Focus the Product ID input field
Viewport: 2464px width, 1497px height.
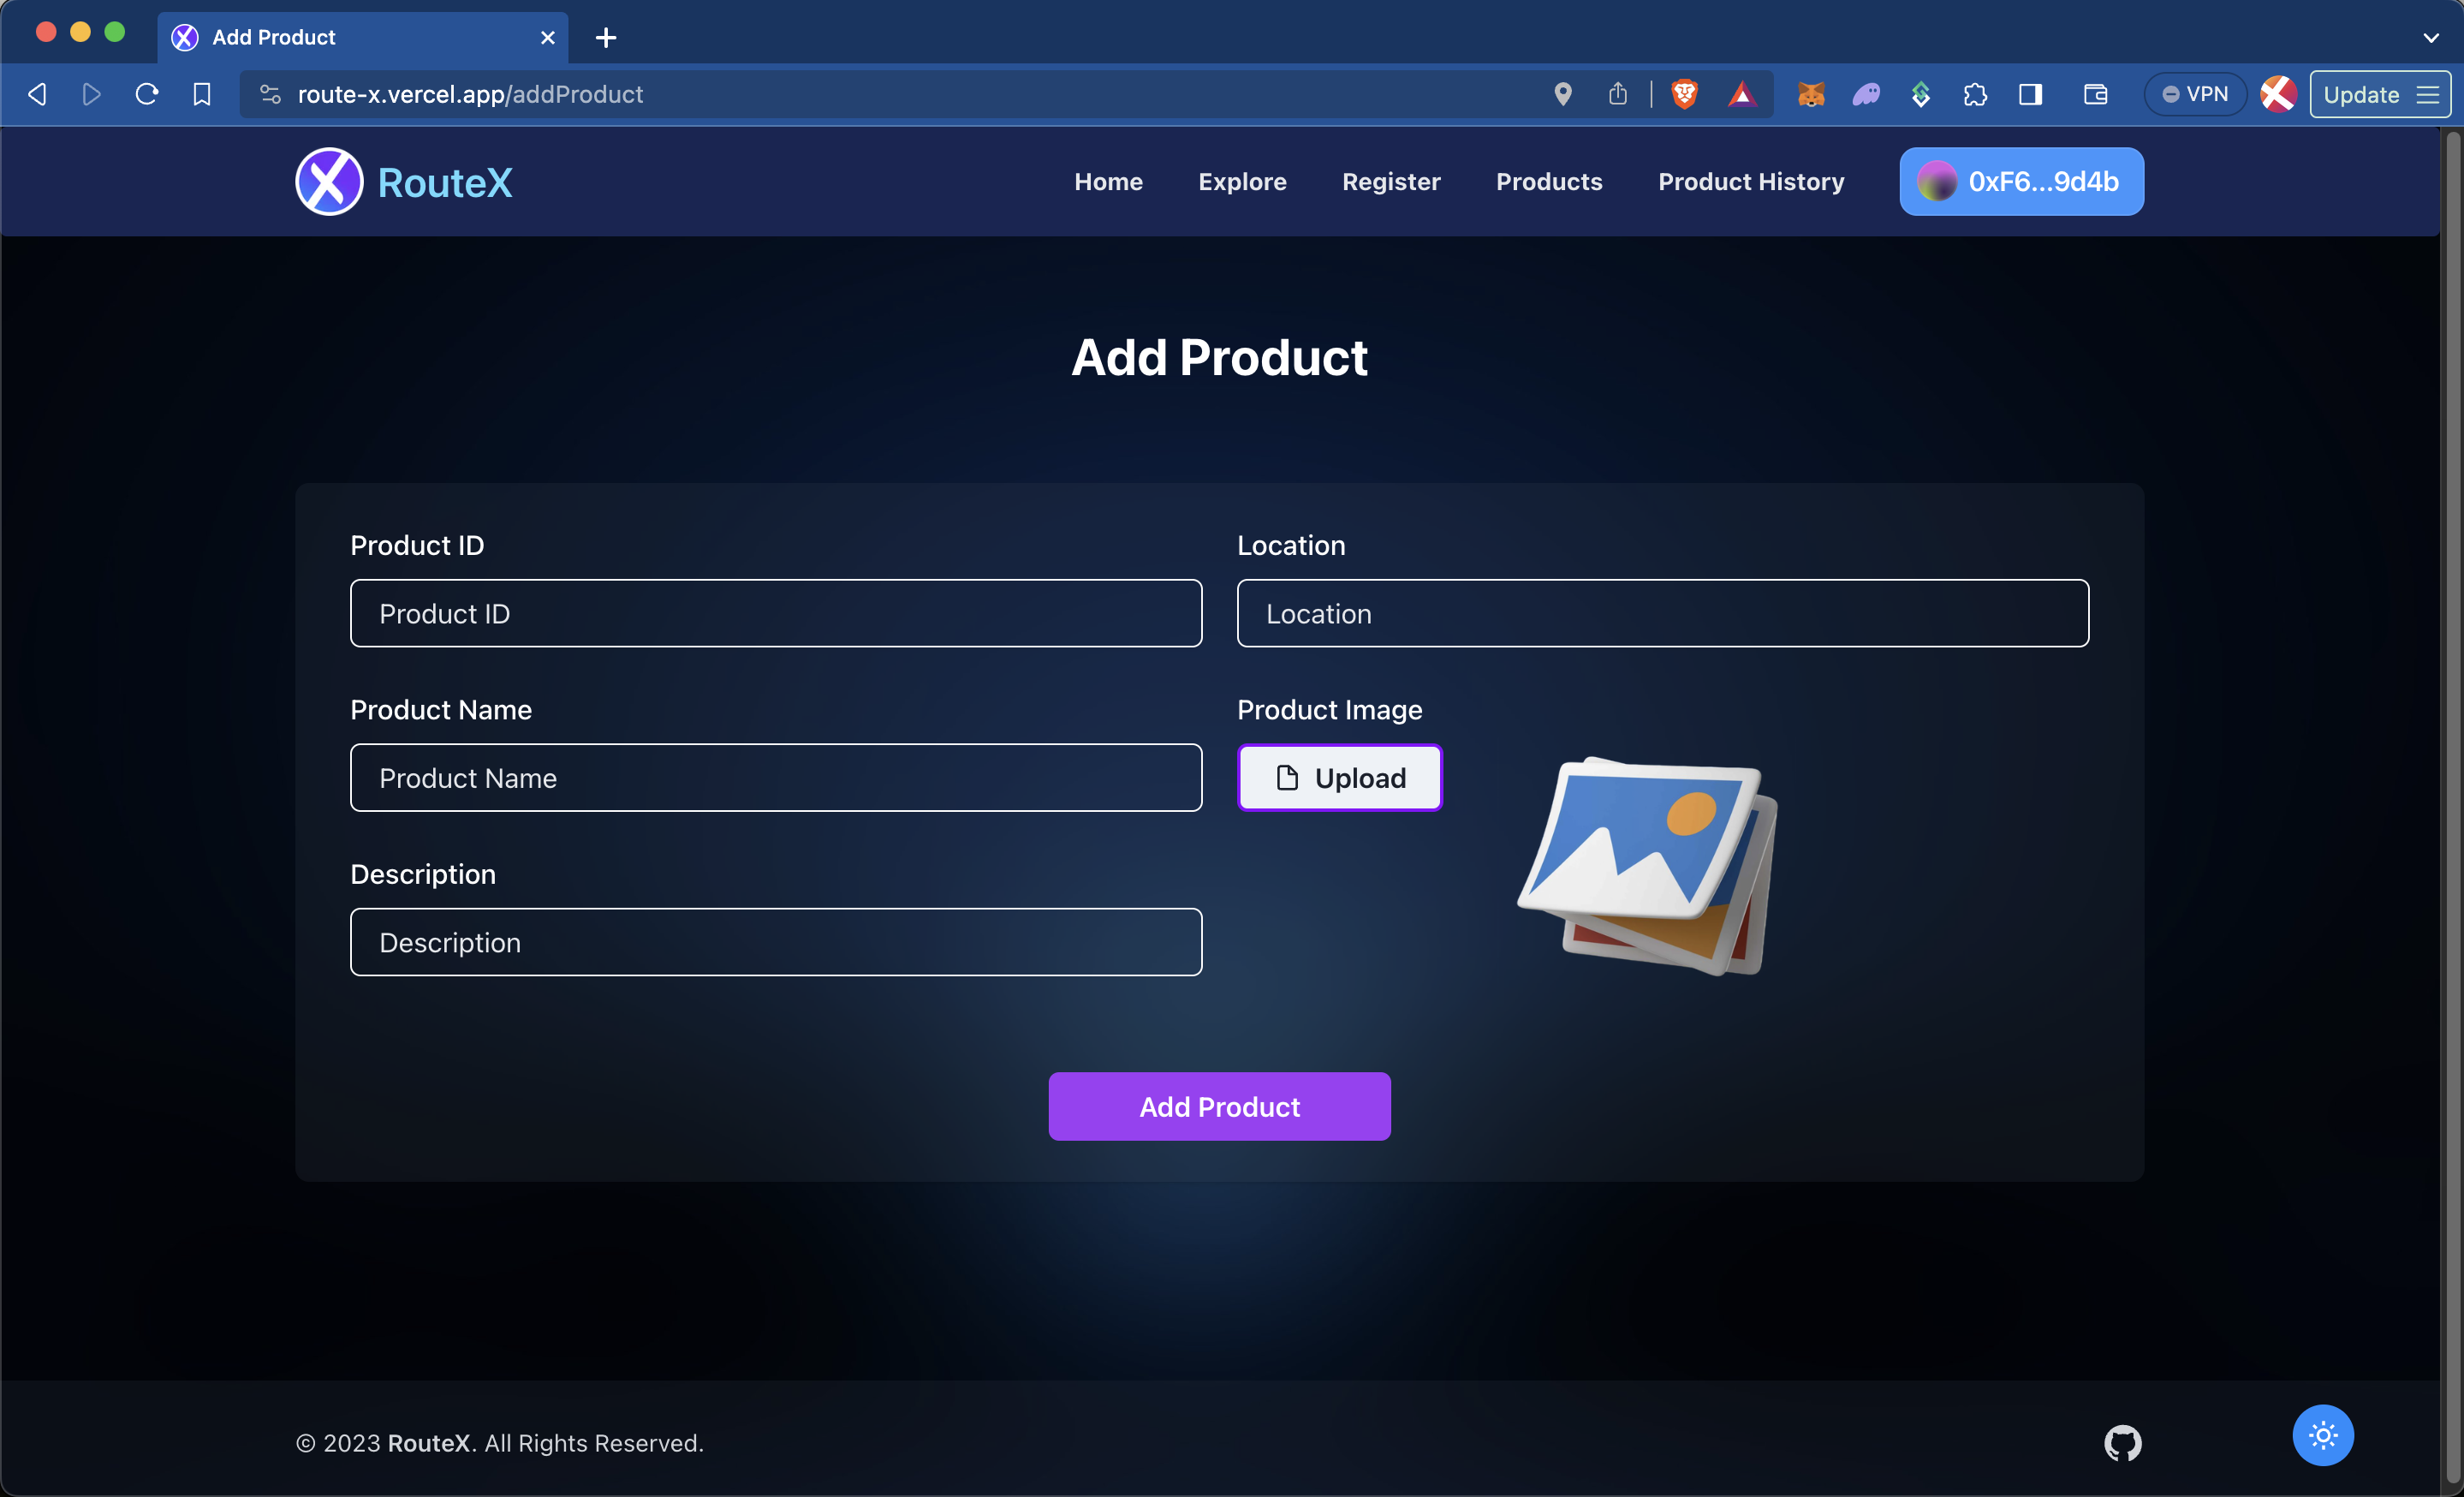tap(776, 613)
